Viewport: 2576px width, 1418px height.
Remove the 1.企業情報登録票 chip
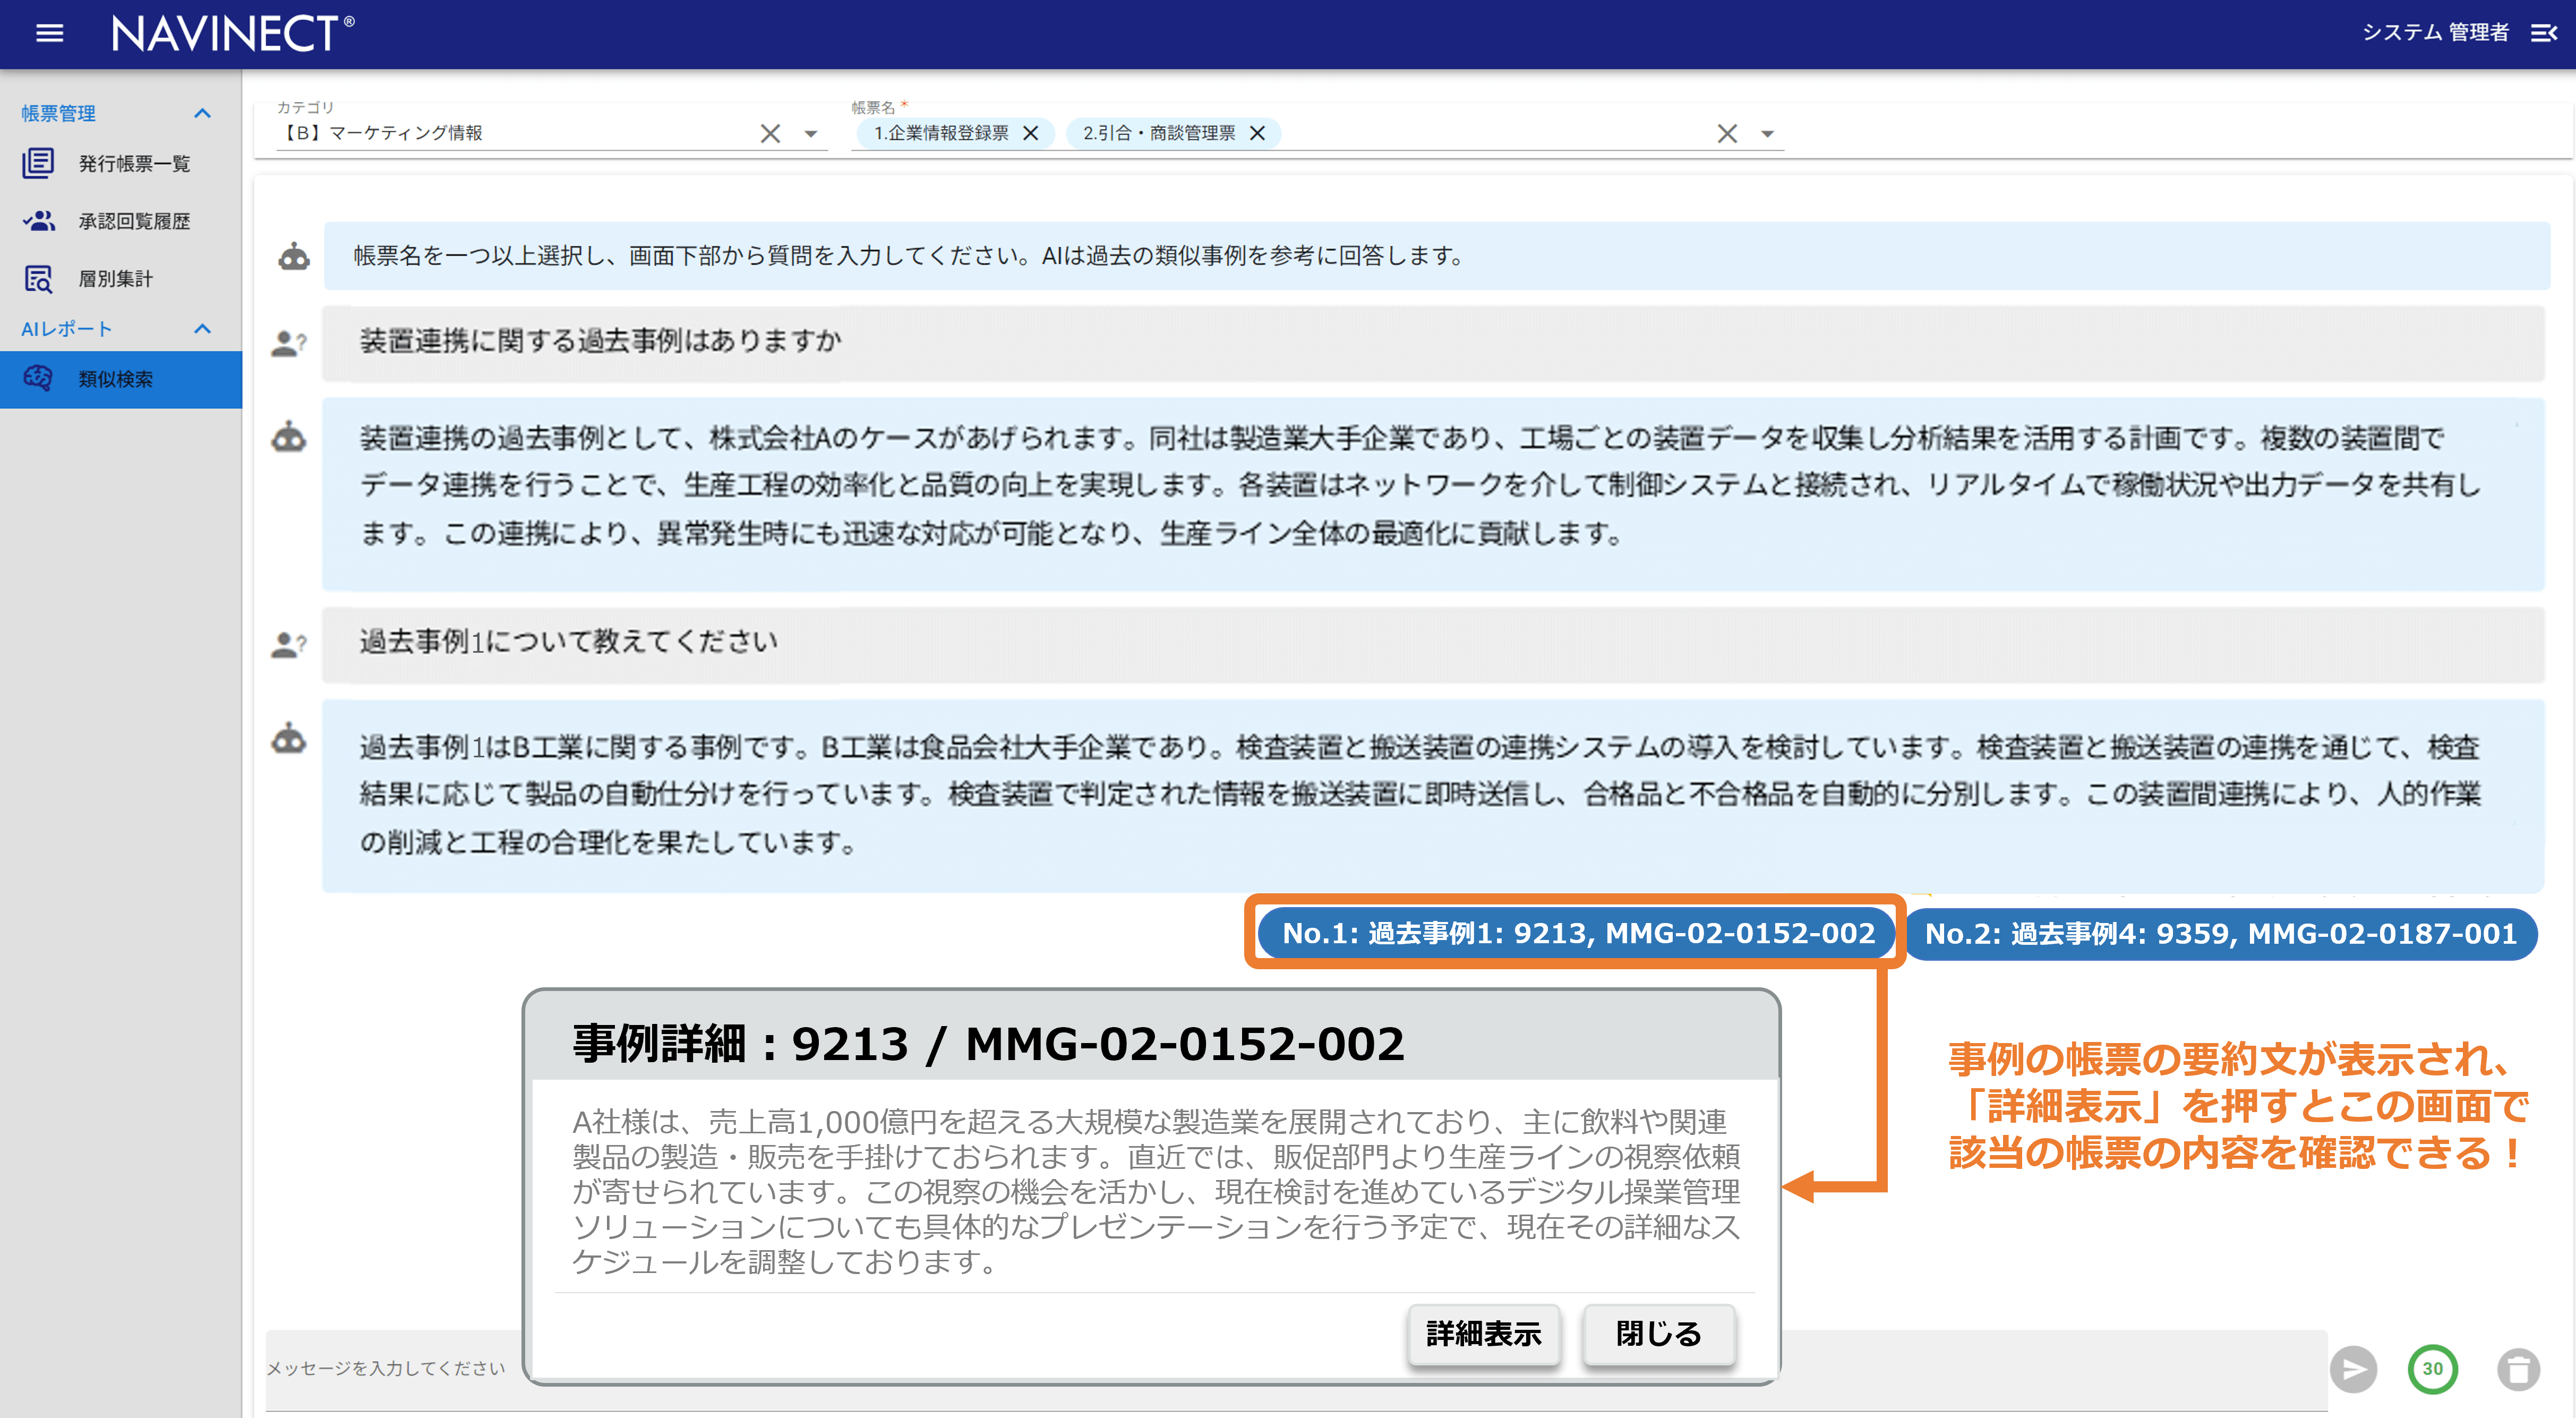pyautogui.click(x=1031, y=133)
